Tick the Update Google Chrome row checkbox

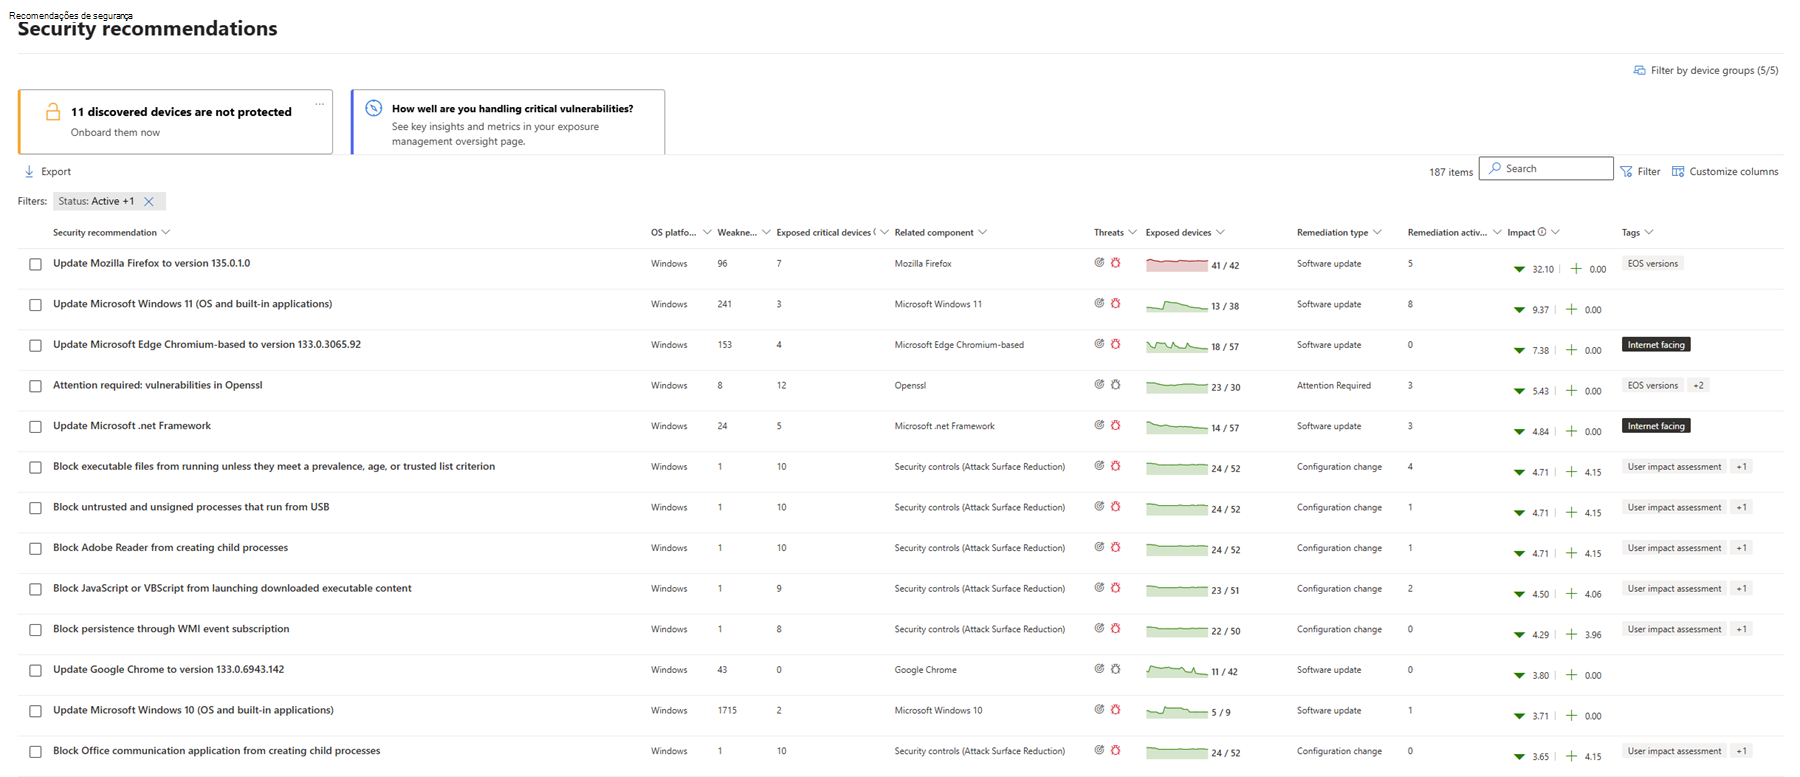point(36,671)
